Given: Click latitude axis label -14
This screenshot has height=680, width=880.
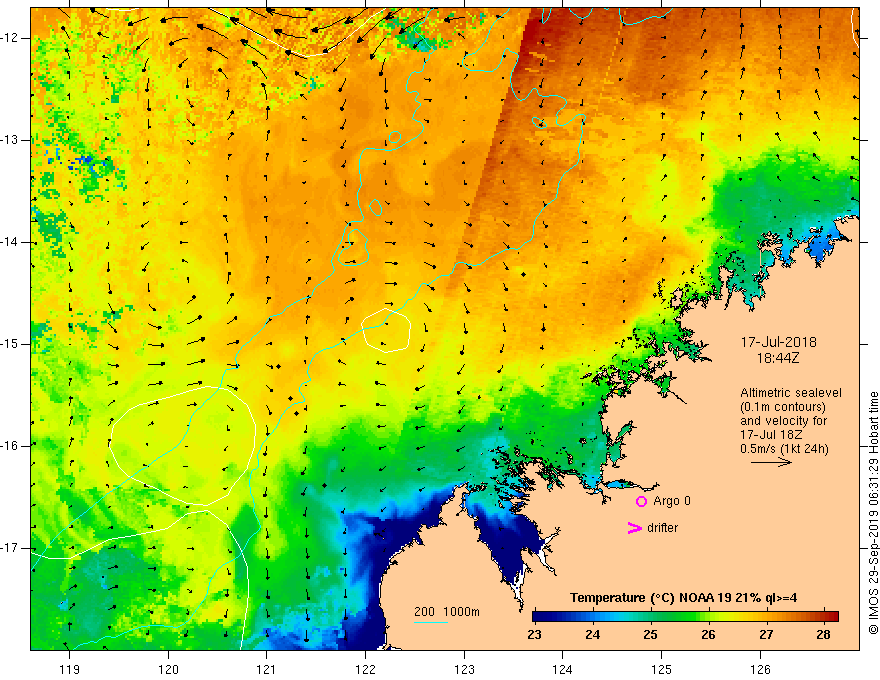Looking at the screenshot, I should pyautogui.click(x=11, y=242).
